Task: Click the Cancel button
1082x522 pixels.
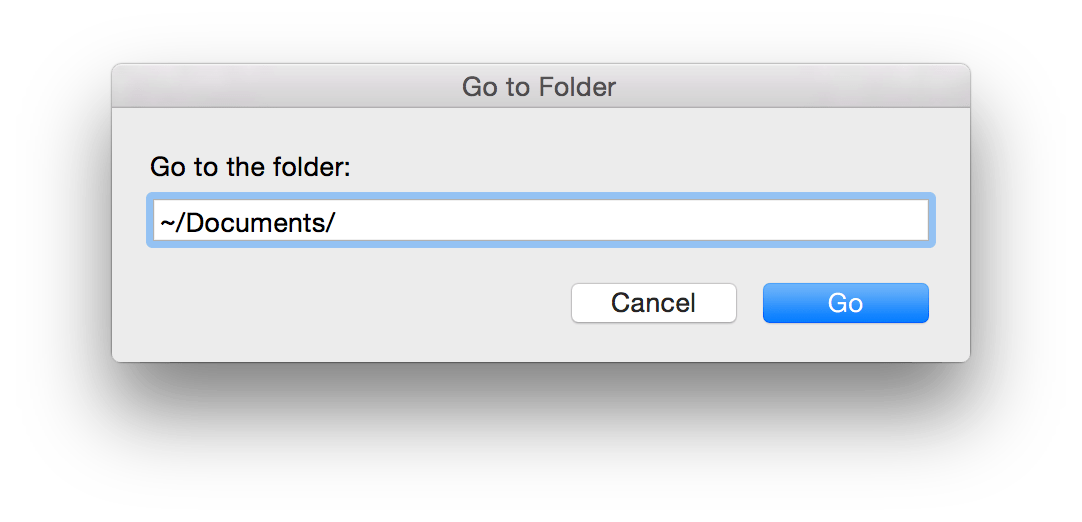Action: coord(653,303)
